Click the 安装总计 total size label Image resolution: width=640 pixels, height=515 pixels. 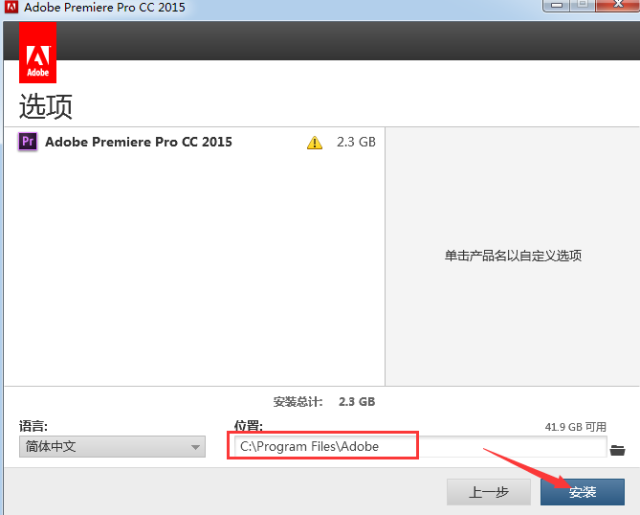pyautogui.click(x=298, y=401)
